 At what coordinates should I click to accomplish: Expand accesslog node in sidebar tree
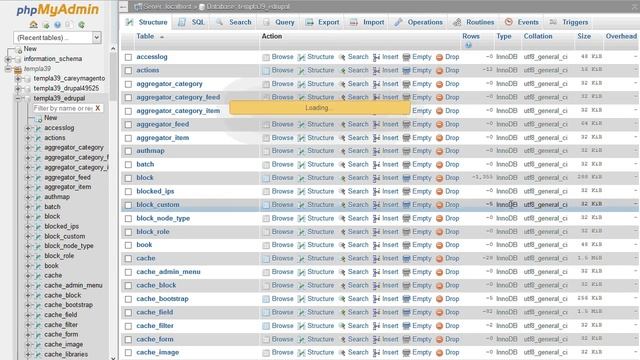(28, 128)
